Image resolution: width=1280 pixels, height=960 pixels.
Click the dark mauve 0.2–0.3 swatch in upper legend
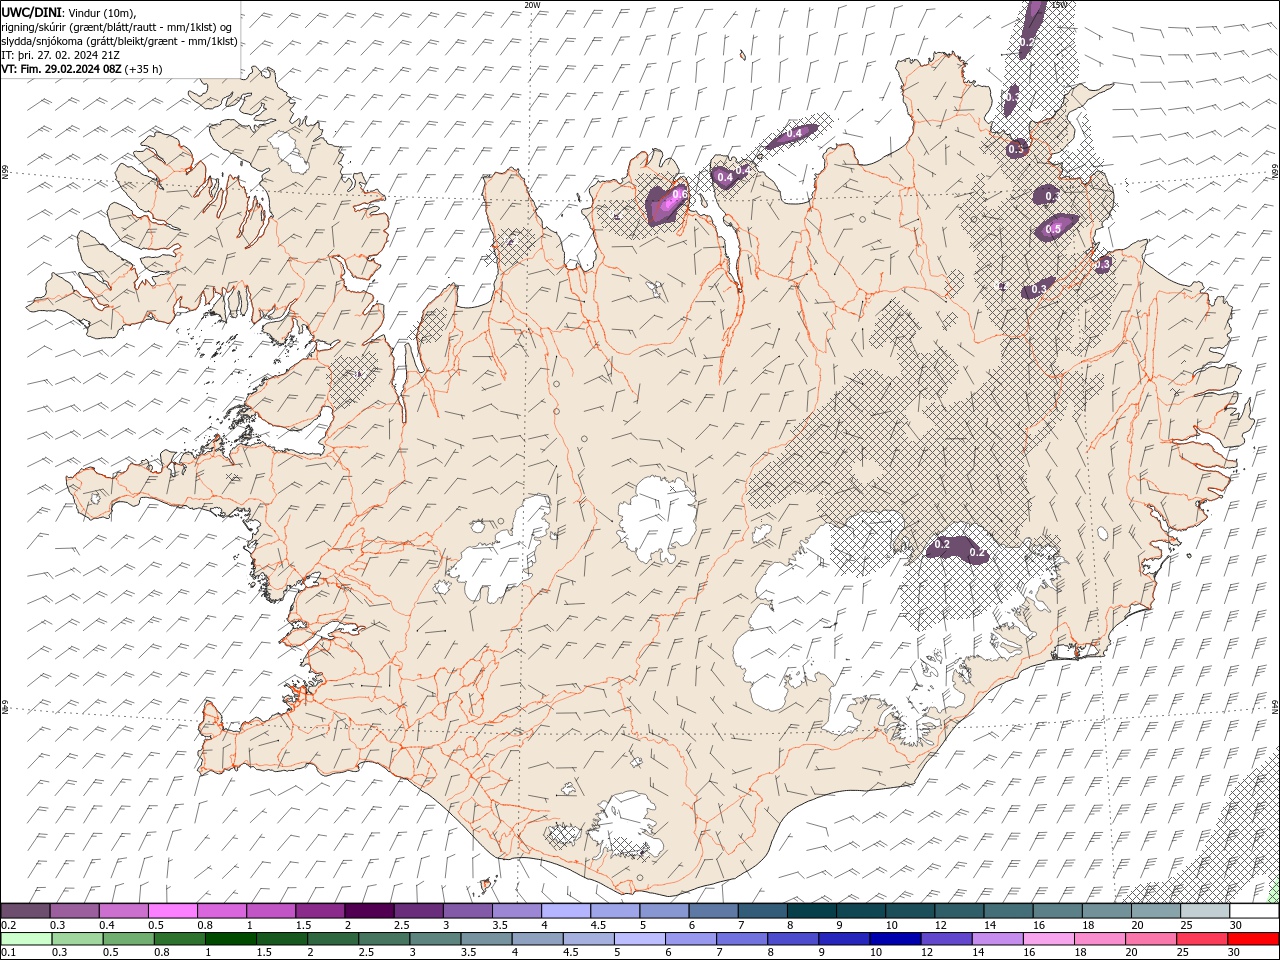(x=25, y=911)
